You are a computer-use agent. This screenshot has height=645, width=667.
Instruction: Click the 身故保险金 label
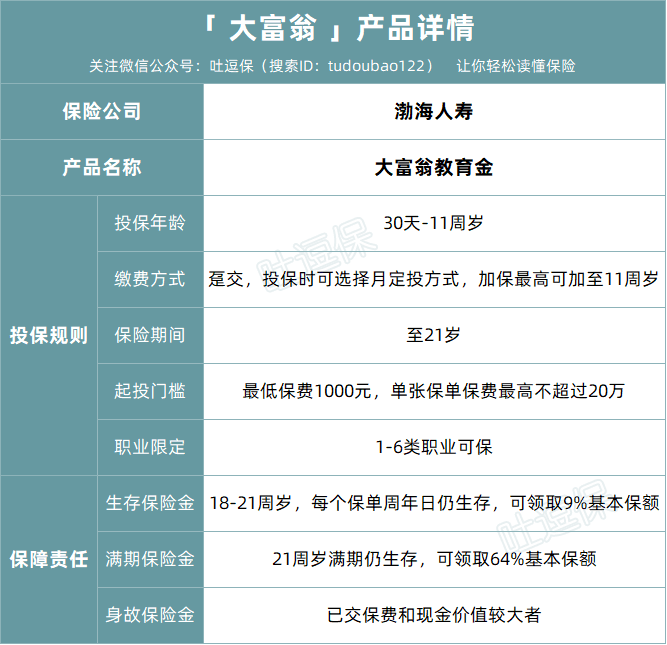[x=151, y=616]
